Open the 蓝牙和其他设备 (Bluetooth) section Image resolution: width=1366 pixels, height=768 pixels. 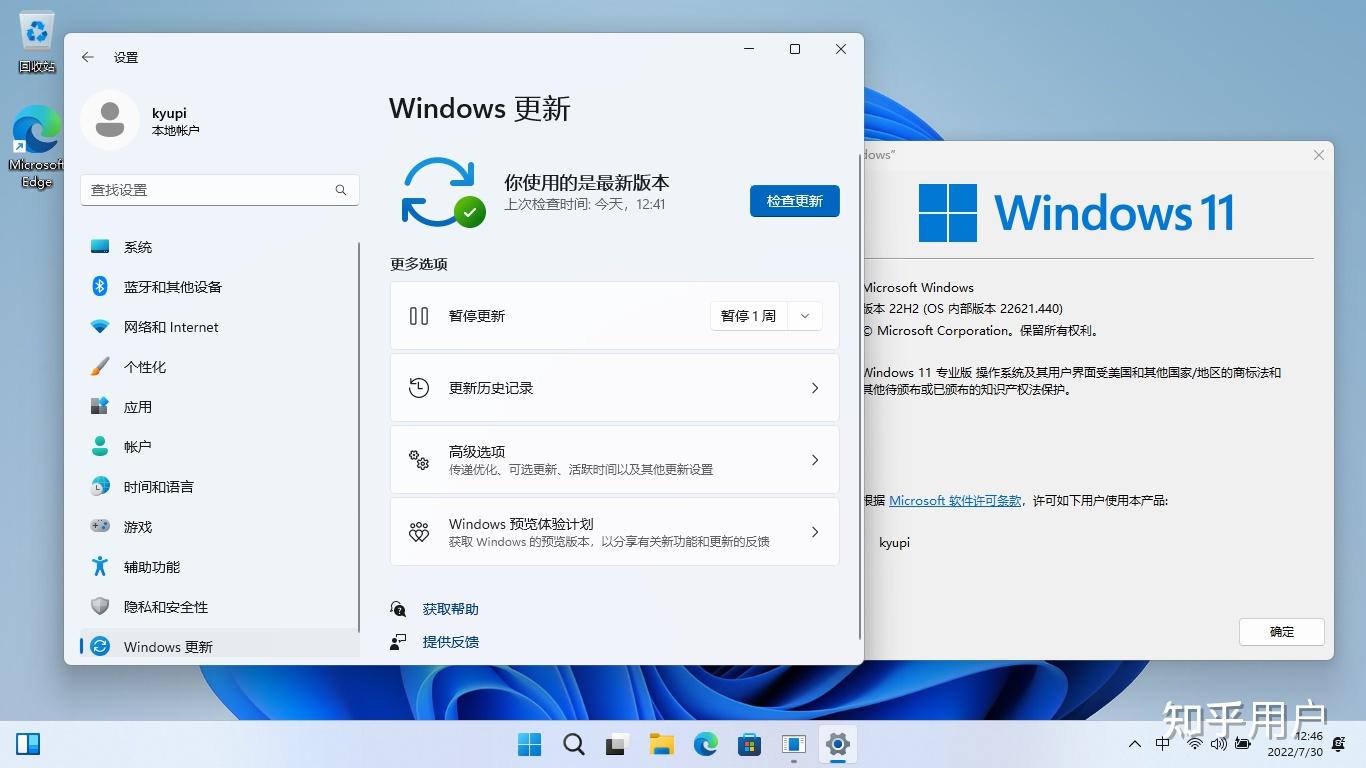click(x=170, y=287)
